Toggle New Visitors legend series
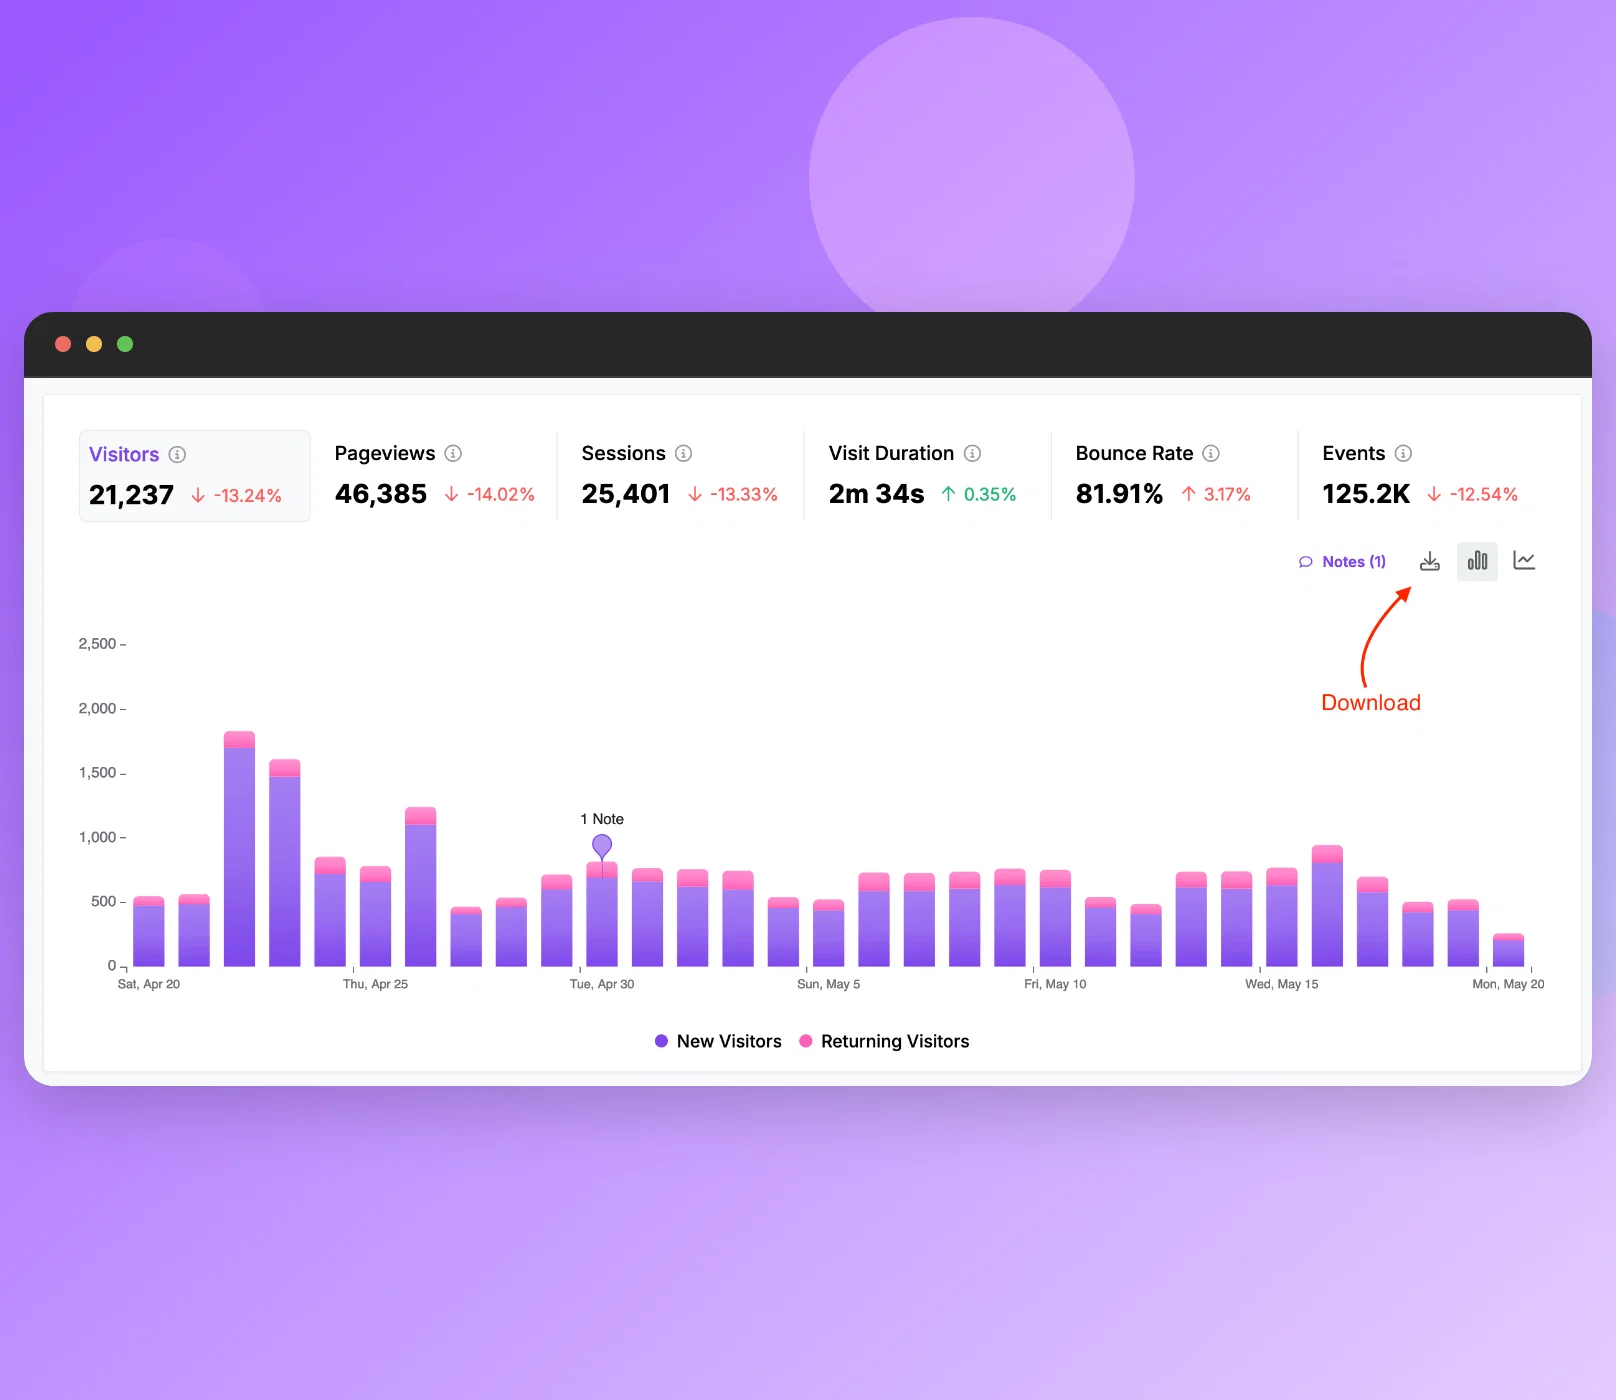Image resolution: width=1616 pixels, height=1400 pixels. point(718,1041)
